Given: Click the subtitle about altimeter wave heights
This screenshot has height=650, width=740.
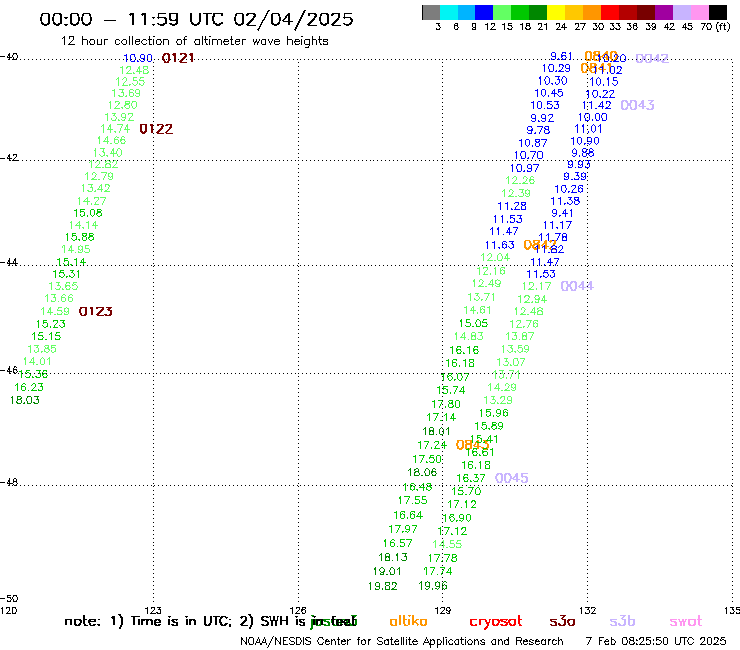Looking at the screenshot, I should [x=194, y=41].
